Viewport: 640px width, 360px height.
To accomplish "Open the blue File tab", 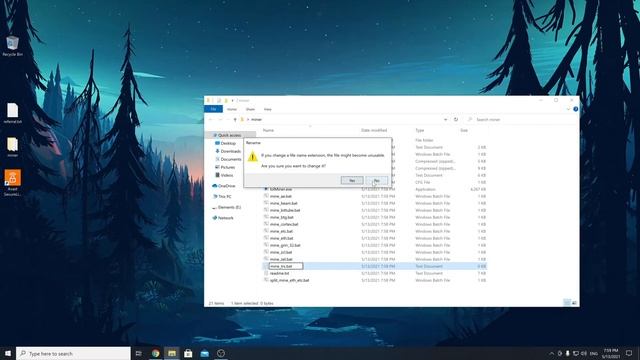I will point(213,109).
